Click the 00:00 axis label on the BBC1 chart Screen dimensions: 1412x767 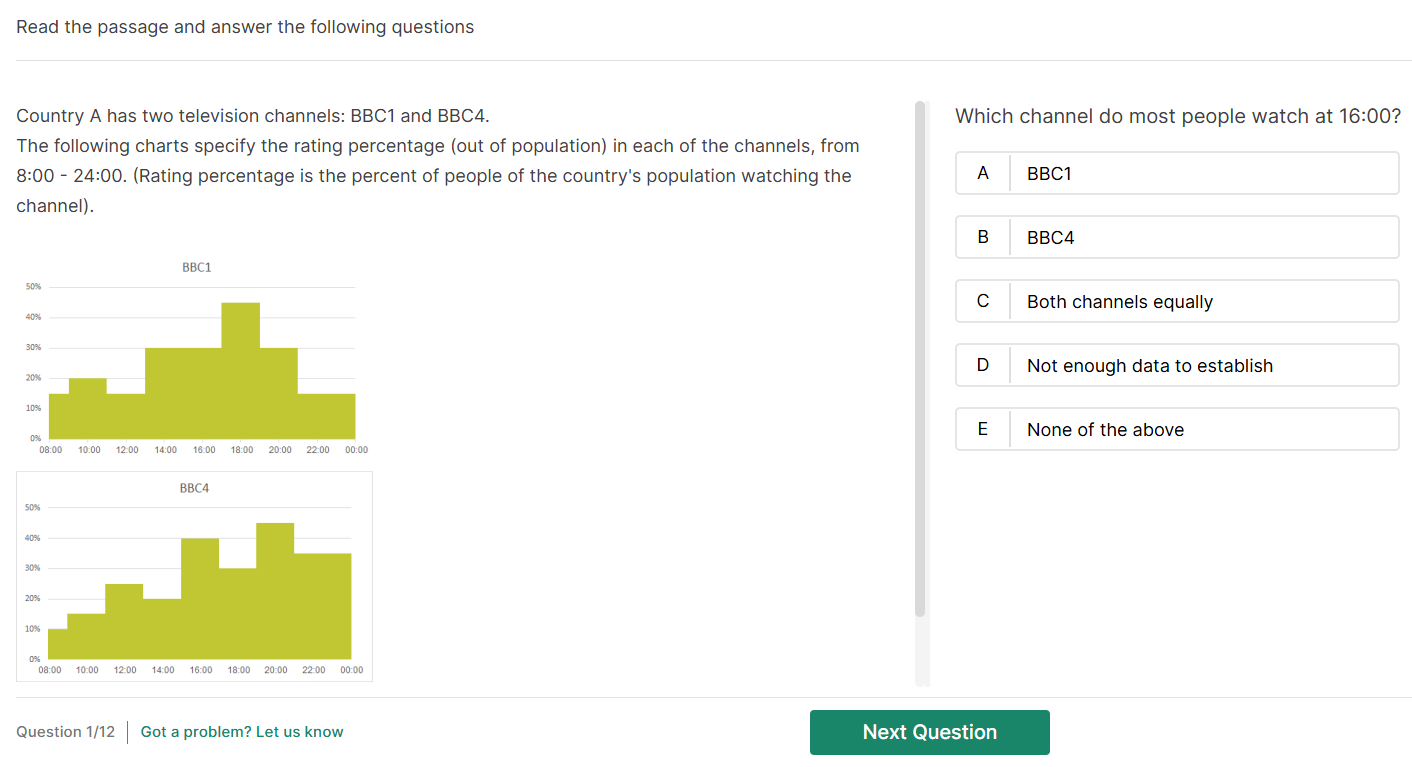coord(356,450)
